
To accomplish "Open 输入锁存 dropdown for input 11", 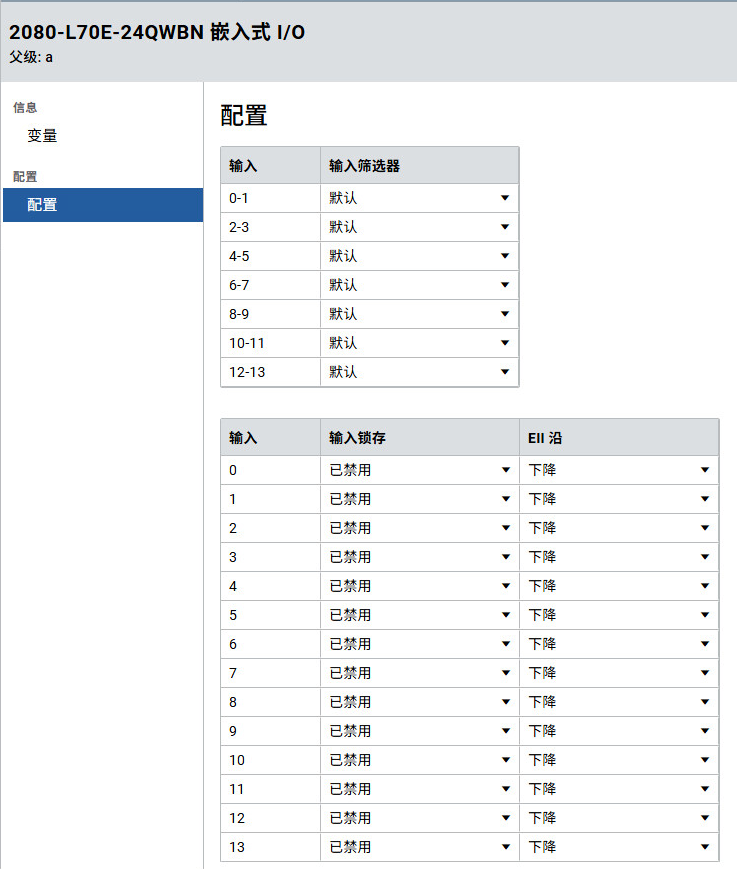I will (420, 789).
